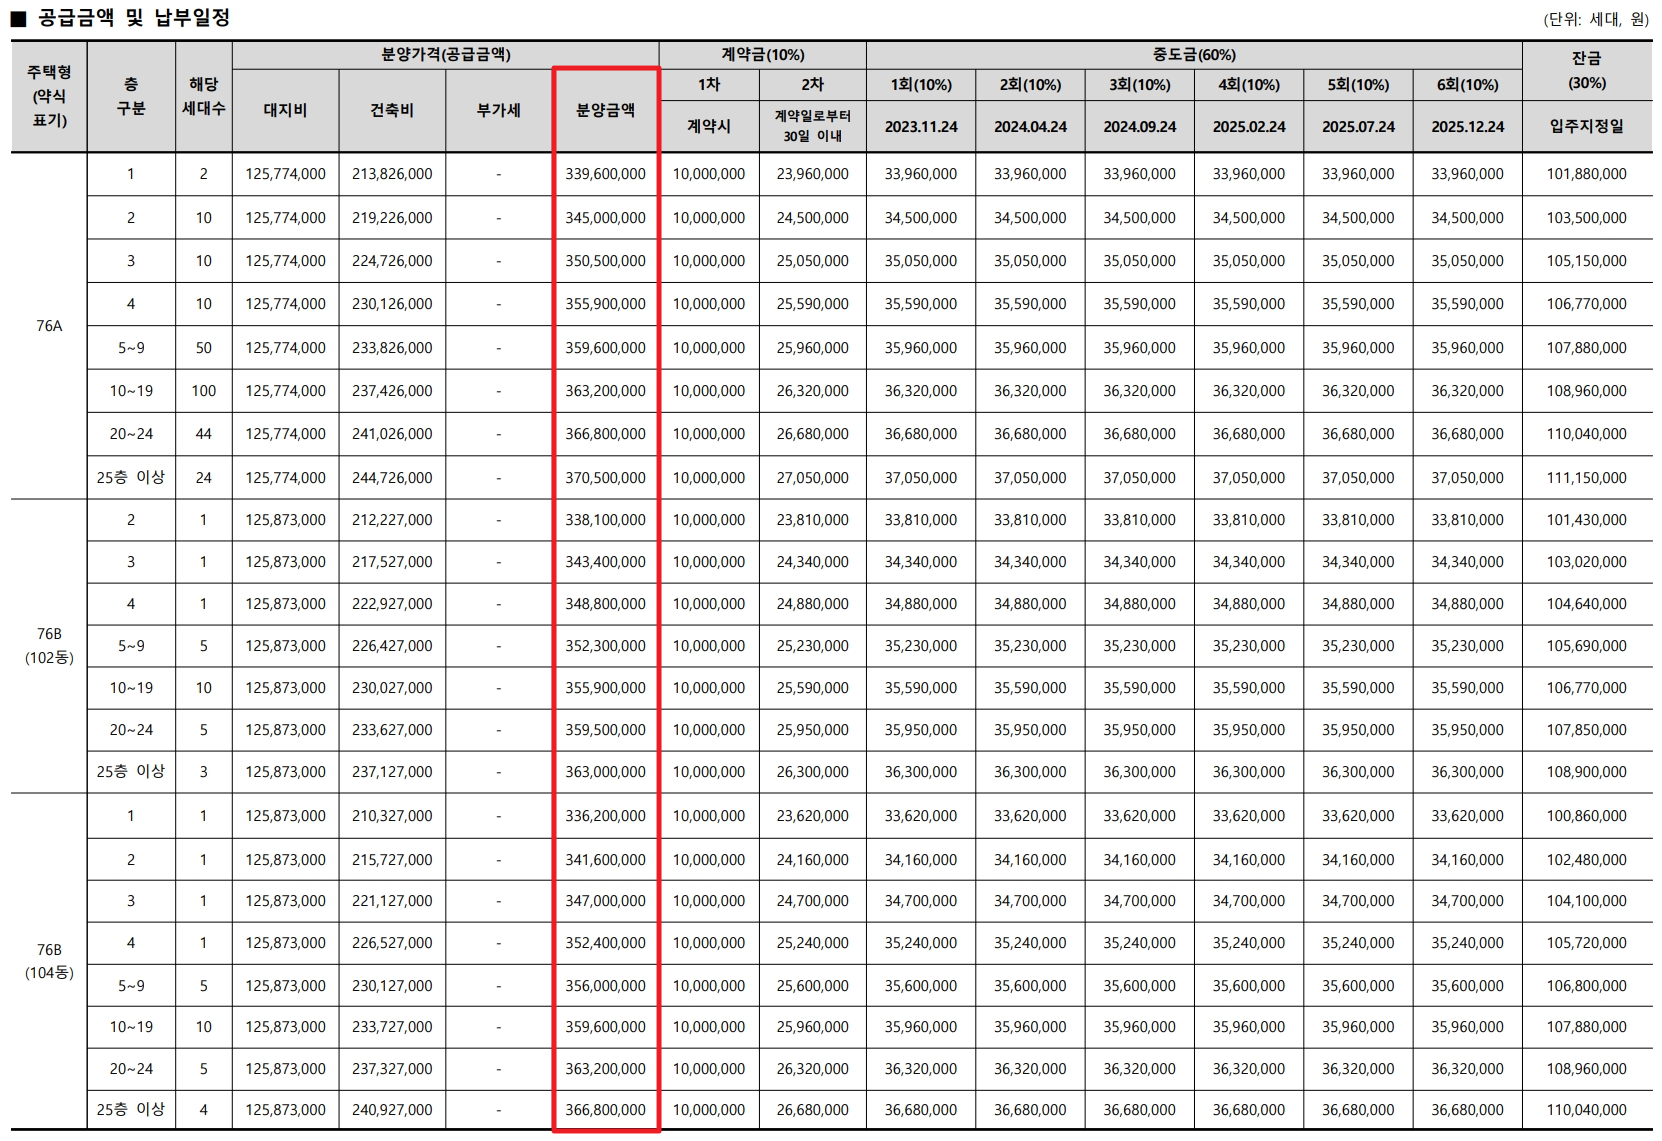Click the 2025.02.24 date cell
Image resolution: width=1662 pixels, height=1141 pixels.
coord(1249,127)
